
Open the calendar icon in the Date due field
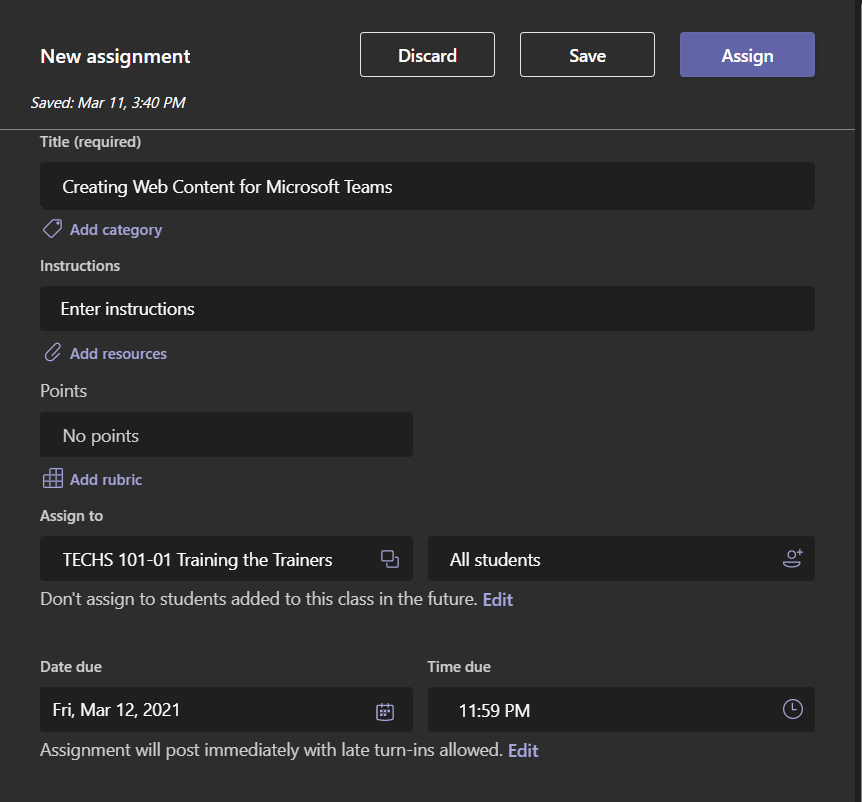tap(385, 711)
